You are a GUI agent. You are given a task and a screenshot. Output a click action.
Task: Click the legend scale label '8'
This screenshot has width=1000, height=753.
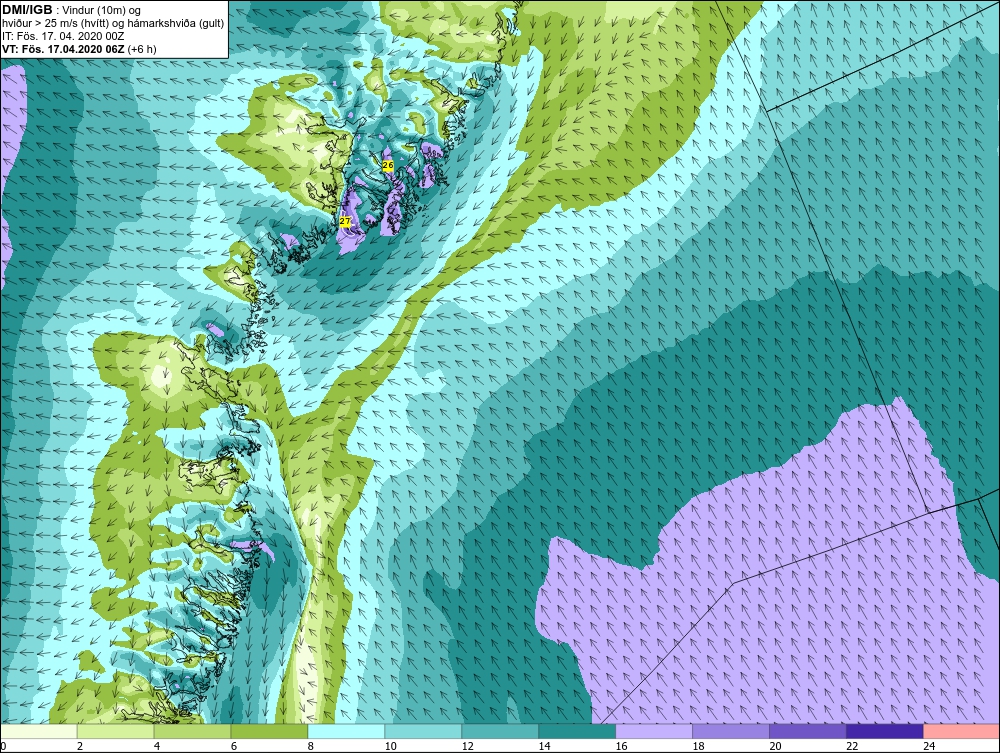tap(311, 746)
